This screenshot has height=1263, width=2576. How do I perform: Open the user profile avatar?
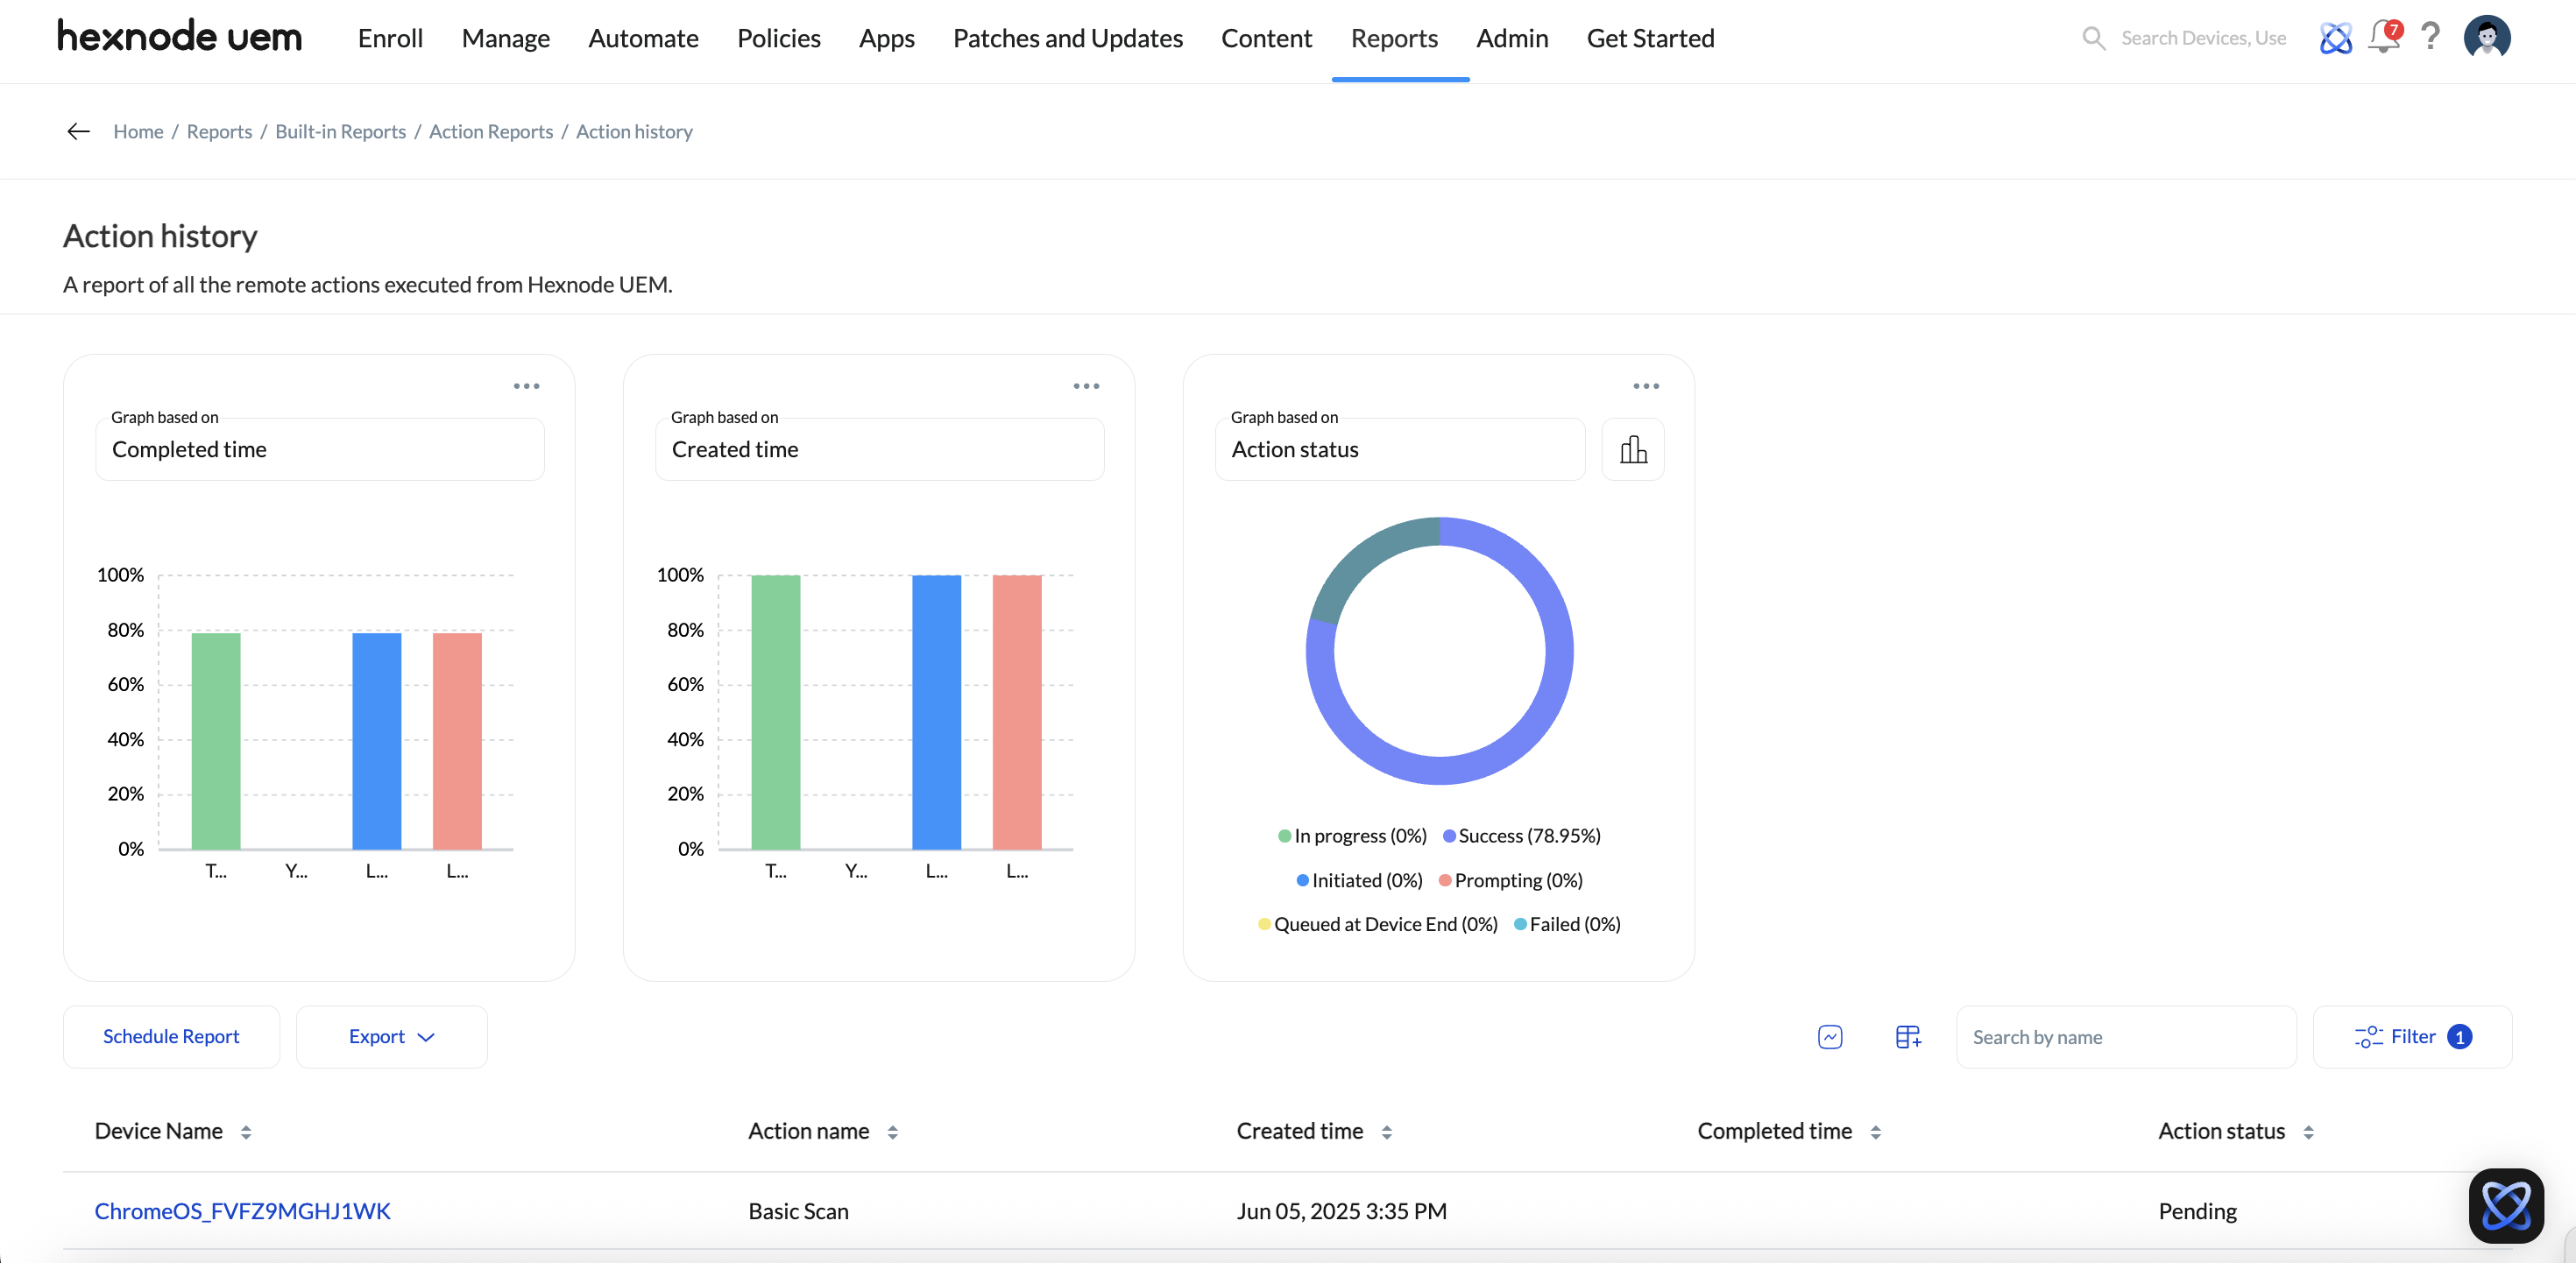(x=2487, y=38)
